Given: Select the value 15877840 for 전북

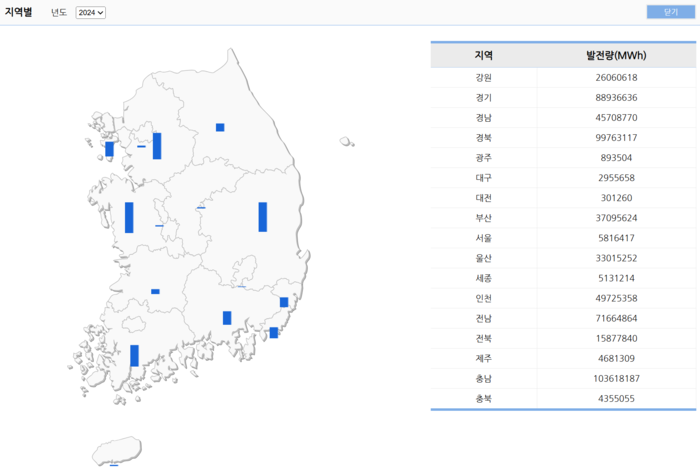Looking at the screenshot, I should [616, 339].
